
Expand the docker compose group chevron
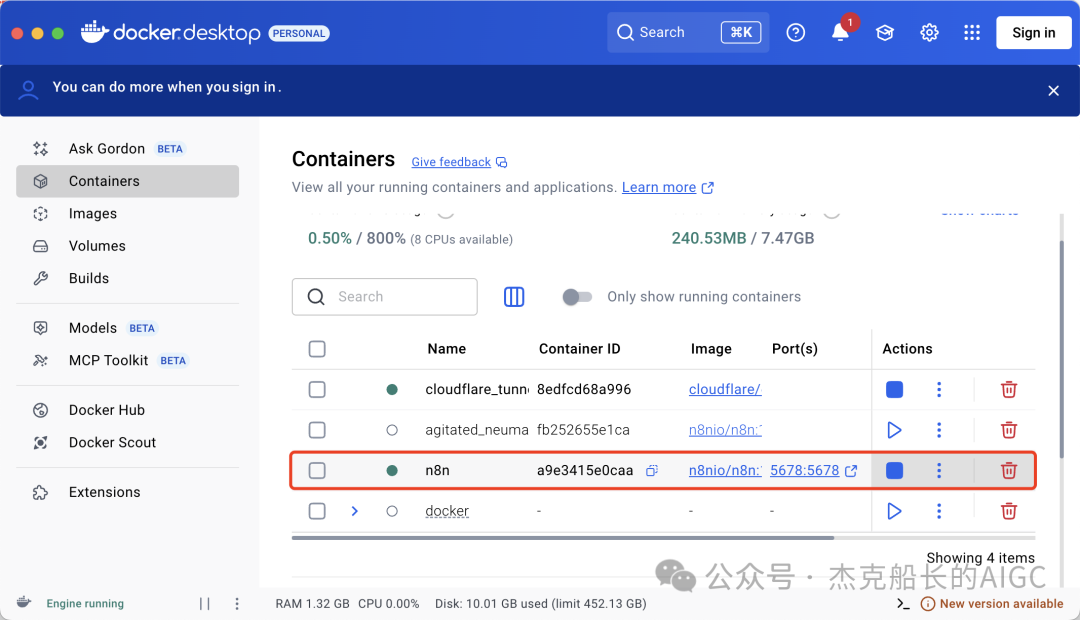point(355,511)
